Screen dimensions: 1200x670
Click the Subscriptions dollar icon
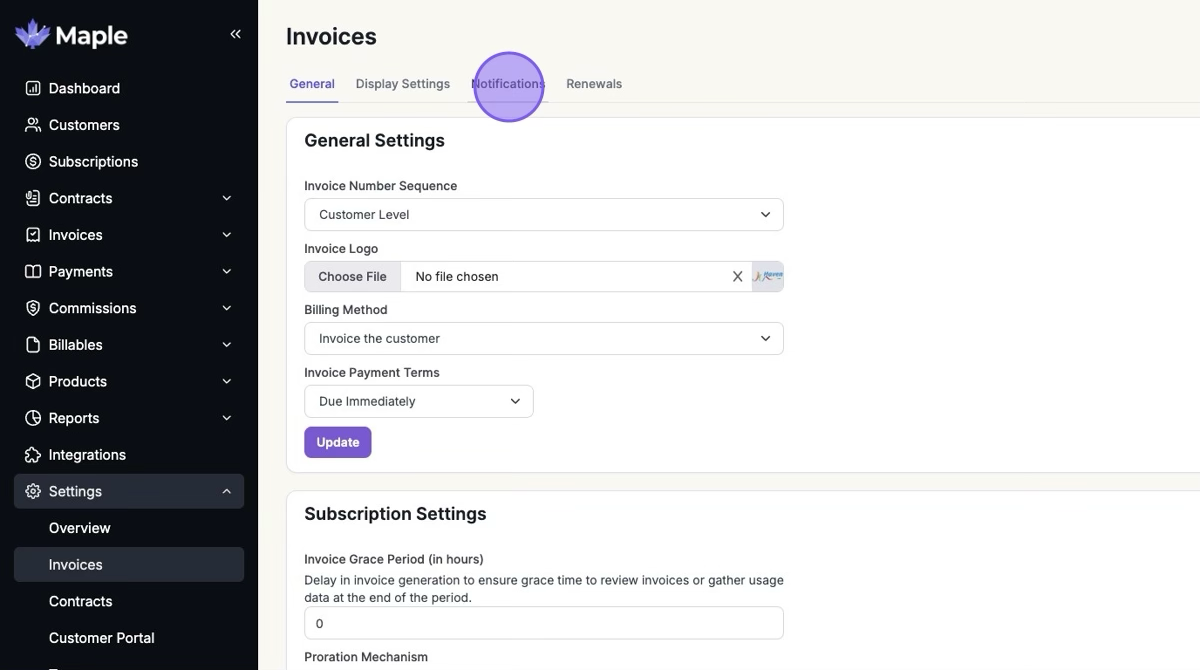33,161
